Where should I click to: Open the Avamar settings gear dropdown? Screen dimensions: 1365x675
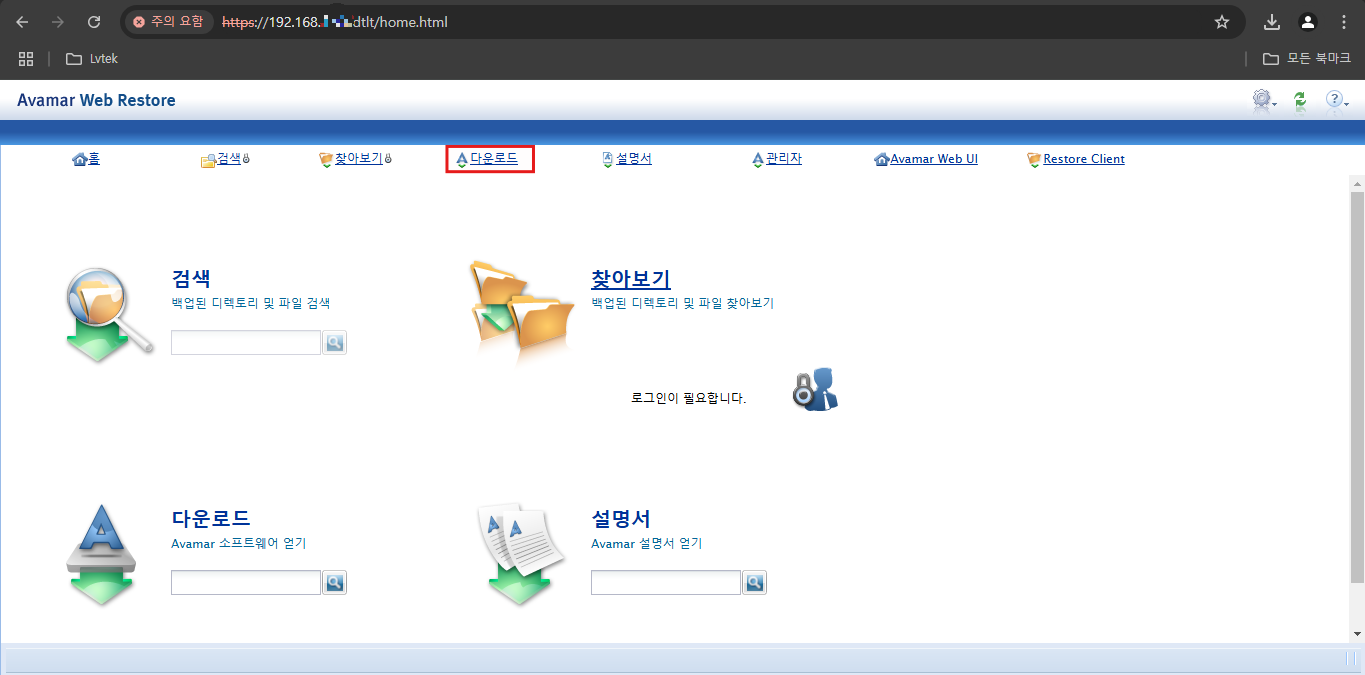[1264, 100]
